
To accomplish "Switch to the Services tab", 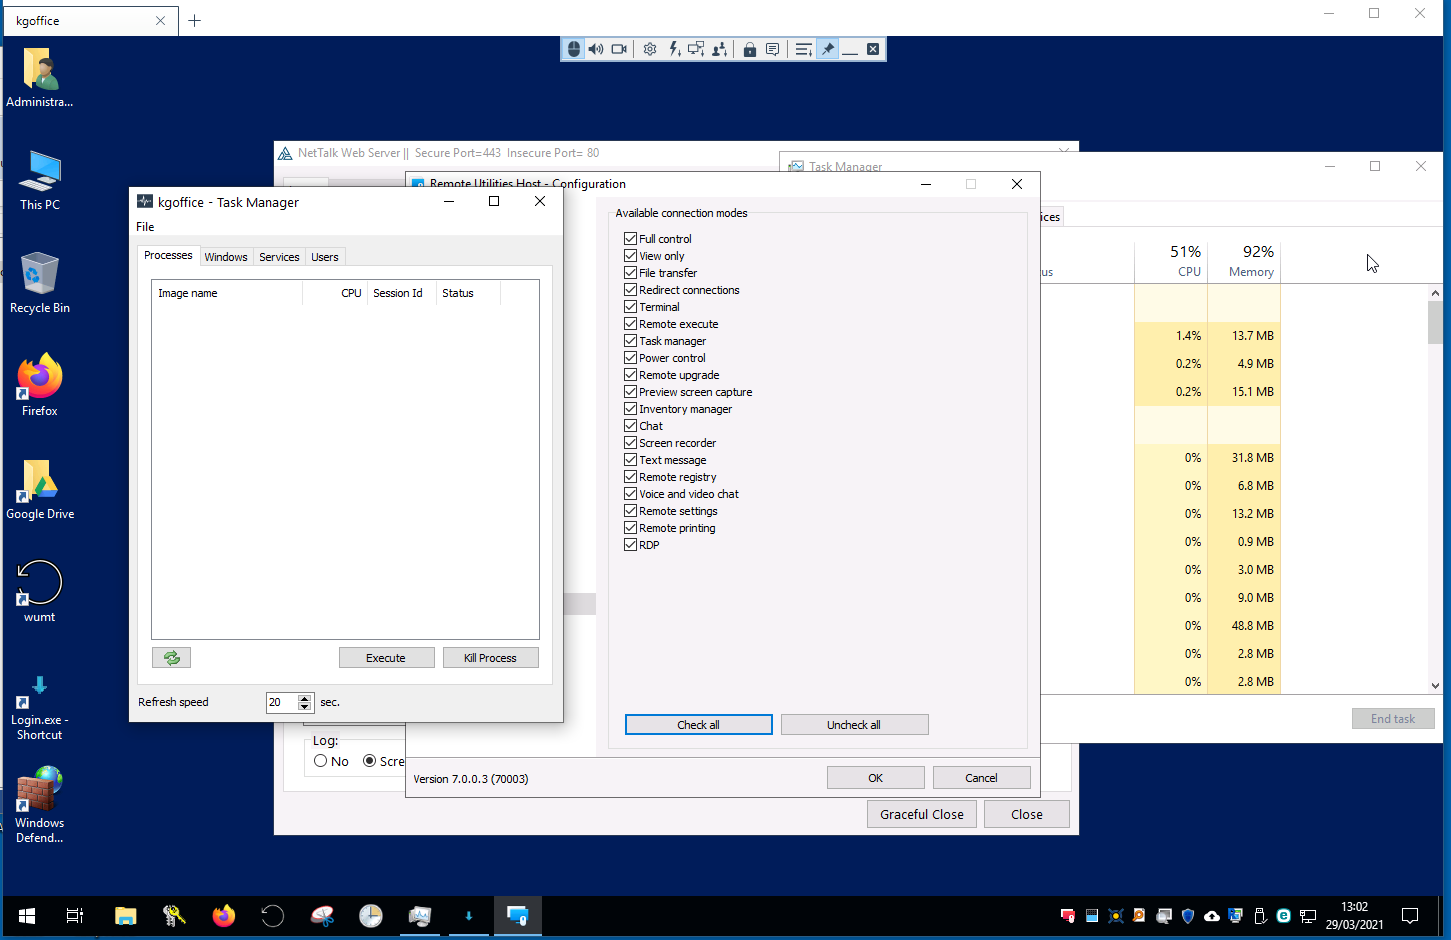I will (279, 257).
